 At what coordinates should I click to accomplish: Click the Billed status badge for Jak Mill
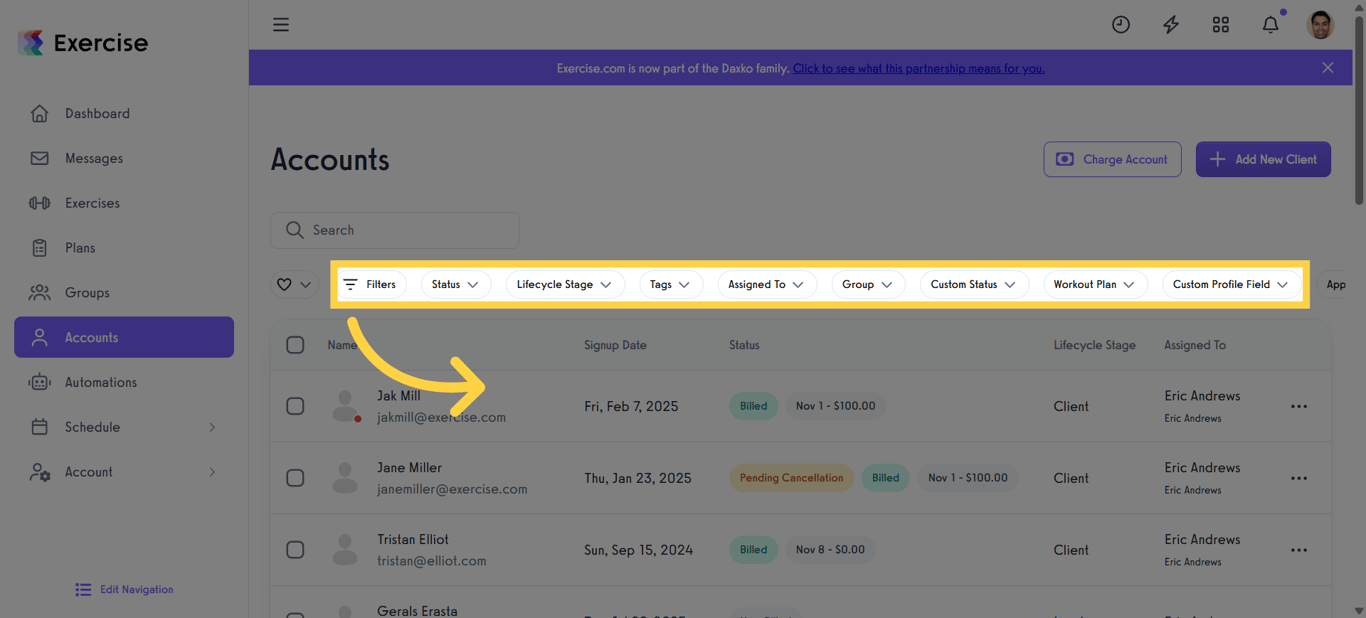pyautogui.click(x=753, y=406)
